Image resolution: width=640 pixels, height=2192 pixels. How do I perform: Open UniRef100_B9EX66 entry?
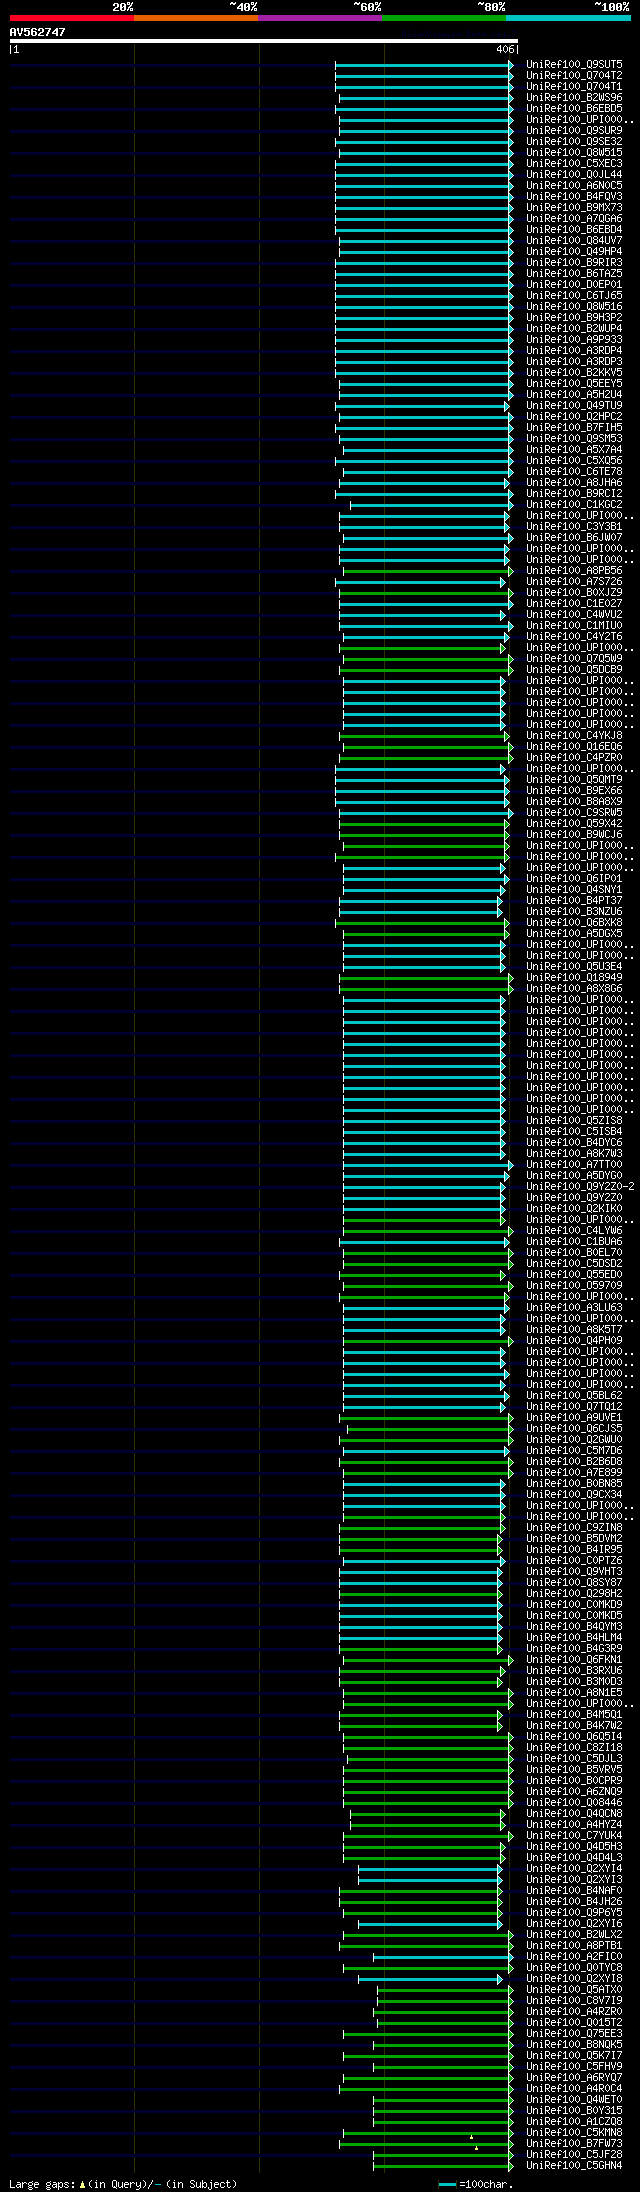click(574, 791)
